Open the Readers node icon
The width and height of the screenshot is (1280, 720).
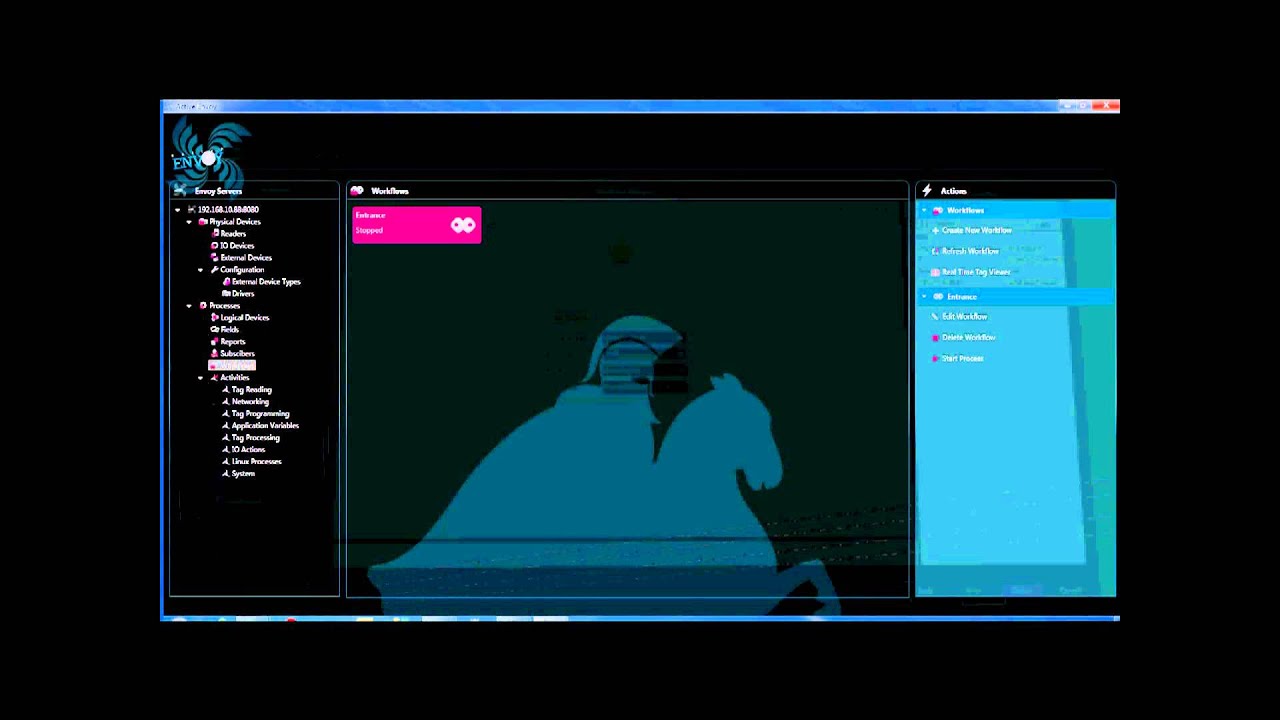(x=214, y=234)
